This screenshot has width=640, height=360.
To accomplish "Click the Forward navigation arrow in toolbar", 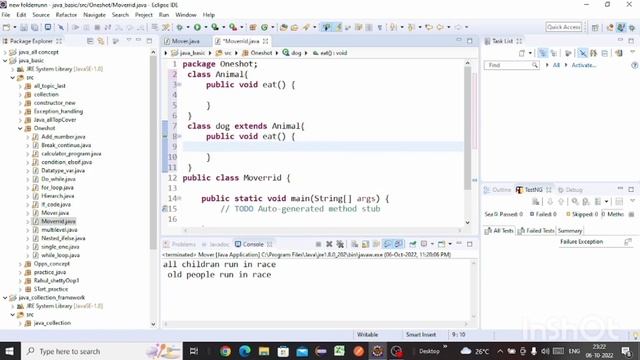I will click(458, 27).
